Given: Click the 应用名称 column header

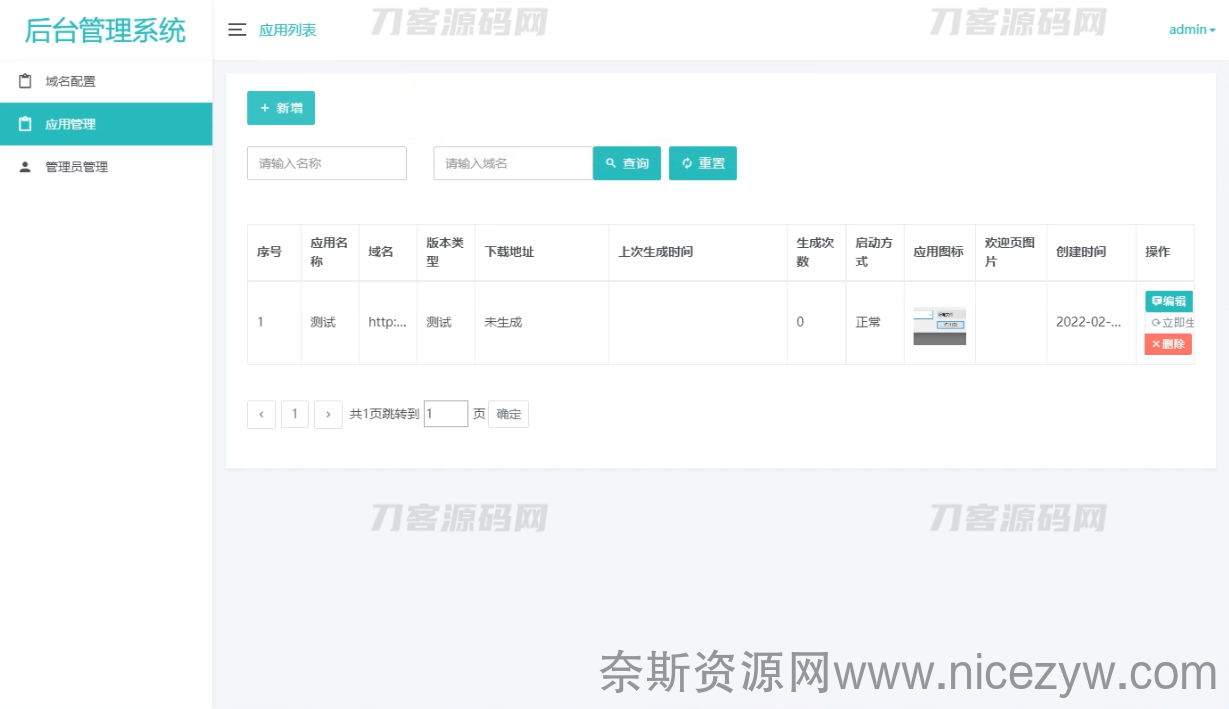Looking at the screenshot, I should 329,252.
